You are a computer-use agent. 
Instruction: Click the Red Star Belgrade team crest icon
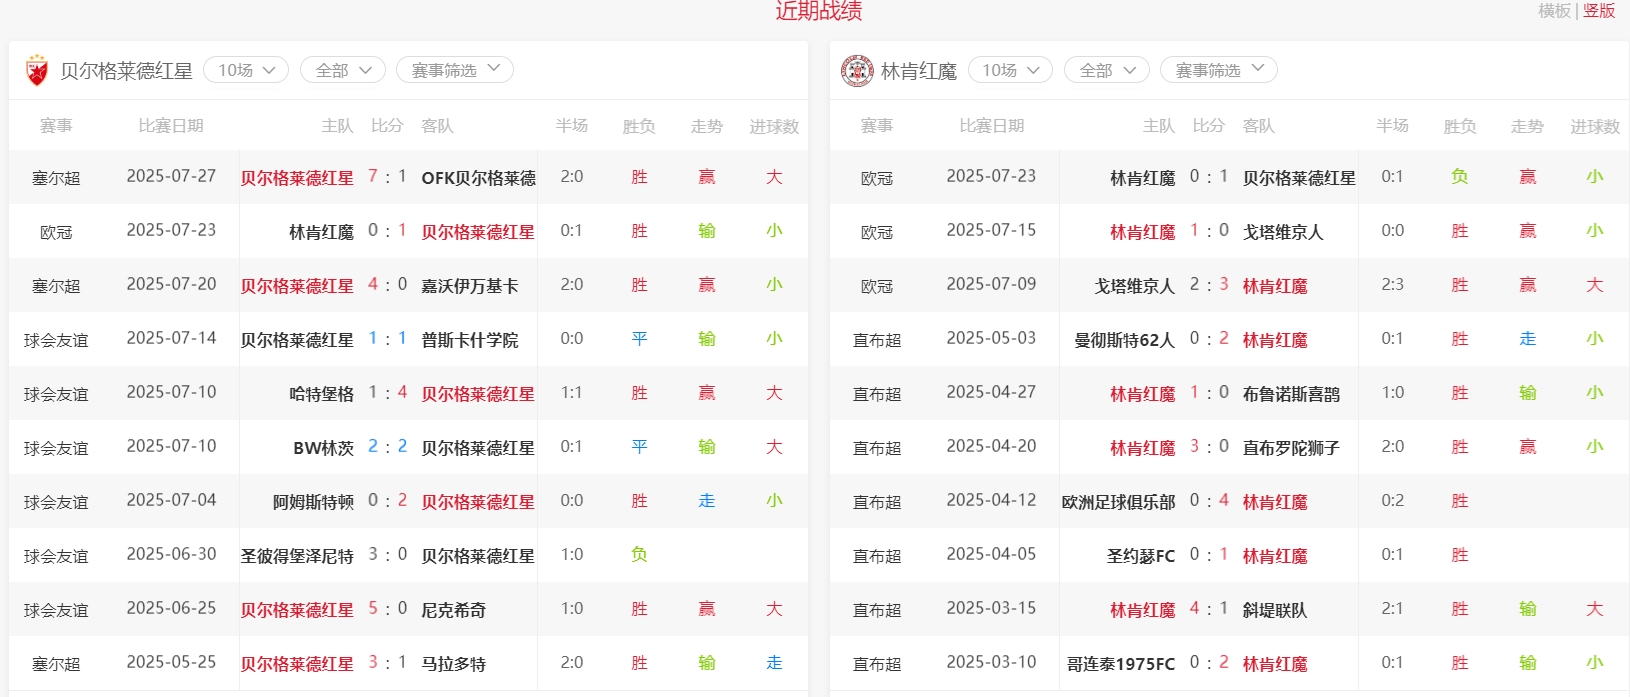37,70
